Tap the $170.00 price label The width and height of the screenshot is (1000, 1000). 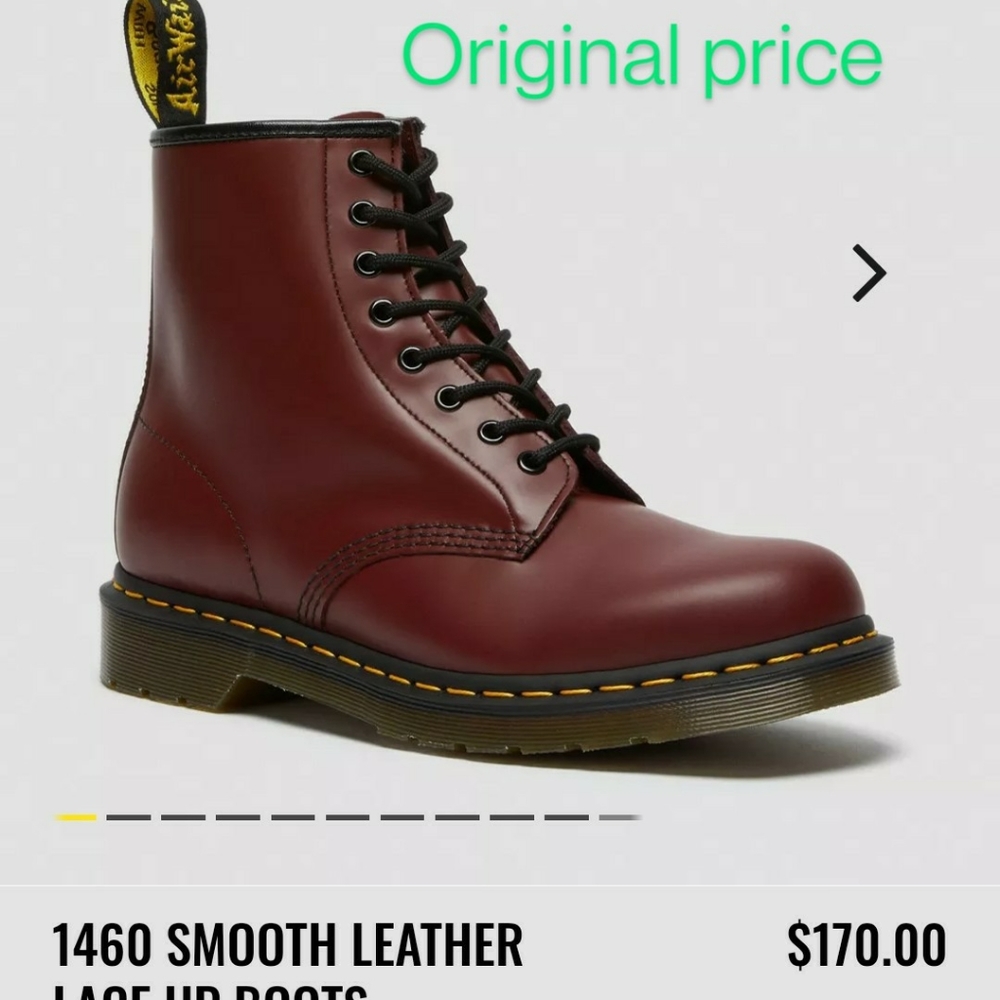(x=867, y=945)
